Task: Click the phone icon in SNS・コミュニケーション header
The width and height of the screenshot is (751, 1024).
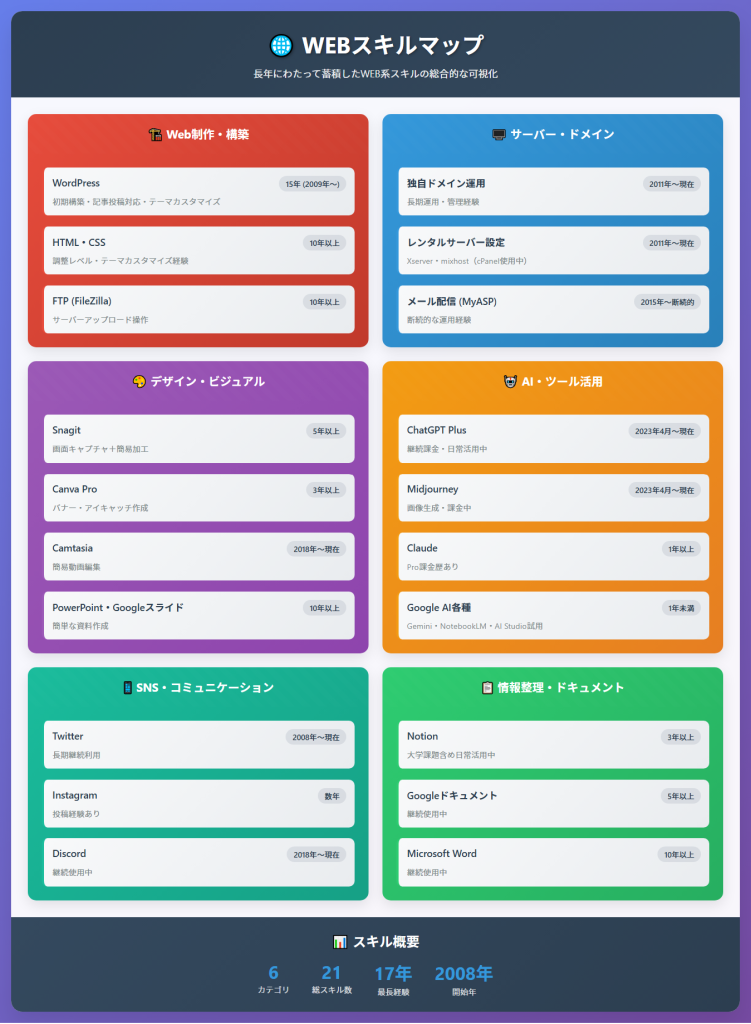Action: tap(128, 687)
